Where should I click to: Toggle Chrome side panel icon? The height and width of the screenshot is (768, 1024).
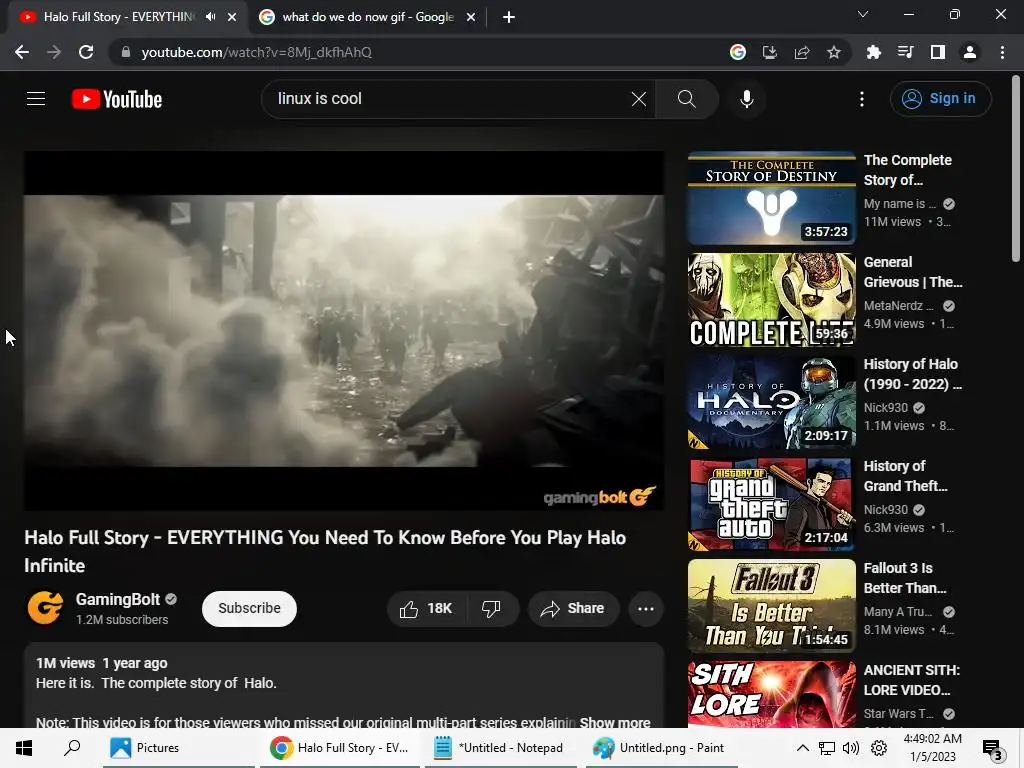click(938, 52)
